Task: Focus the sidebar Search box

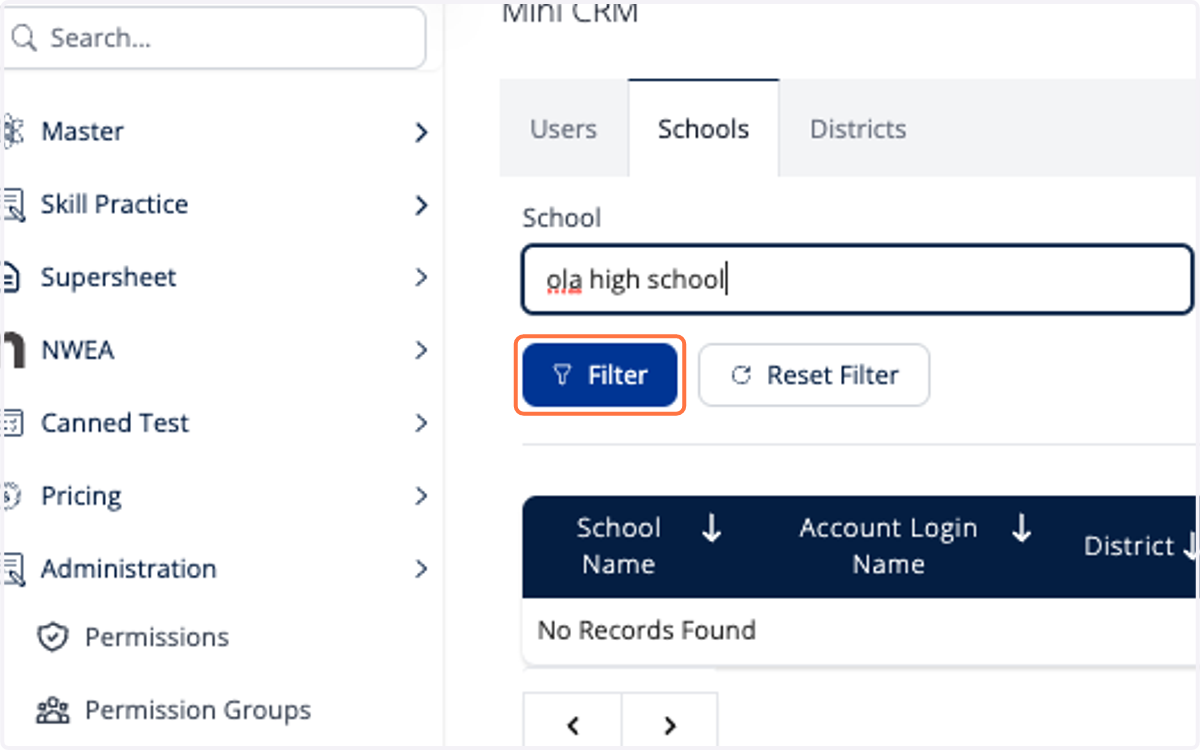Action: coord(215,38)
